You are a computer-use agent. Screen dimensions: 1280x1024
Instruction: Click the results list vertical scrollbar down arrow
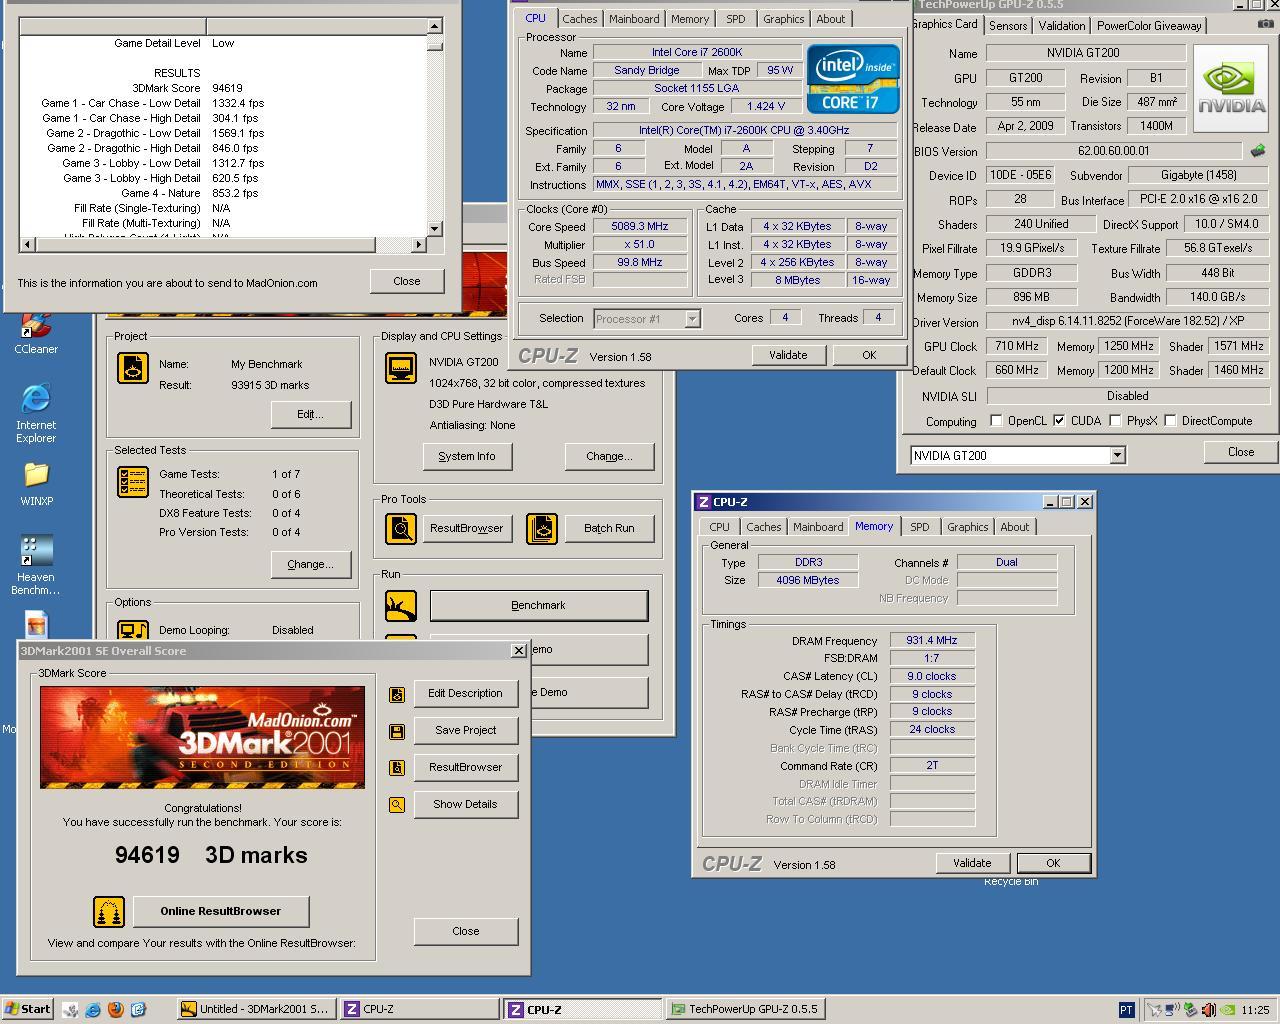coord(434,229)
